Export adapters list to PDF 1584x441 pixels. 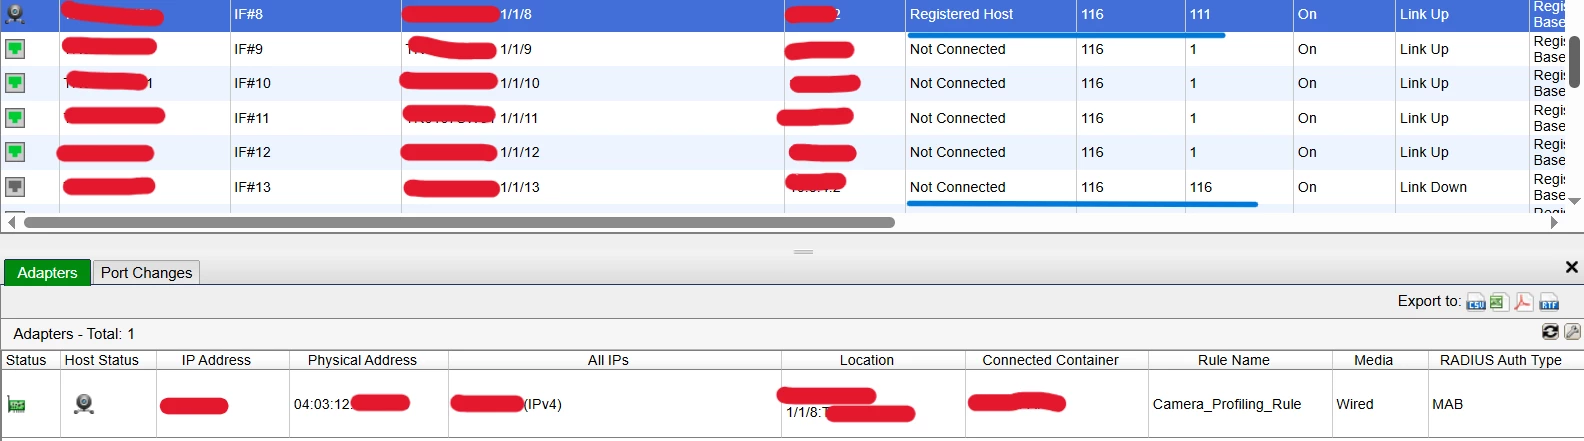(x=1523, y=302)
